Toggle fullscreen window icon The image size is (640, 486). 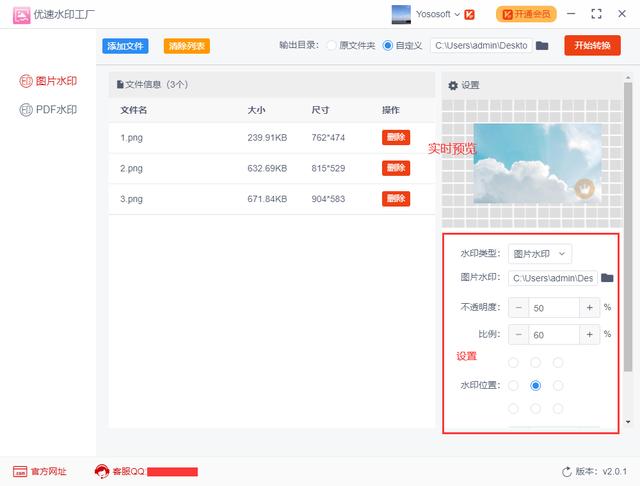tap(596, 14)
